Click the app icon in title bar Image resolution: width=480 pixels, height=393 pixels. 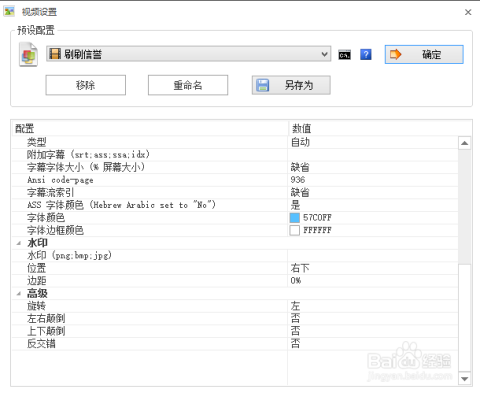coord(9,12)
